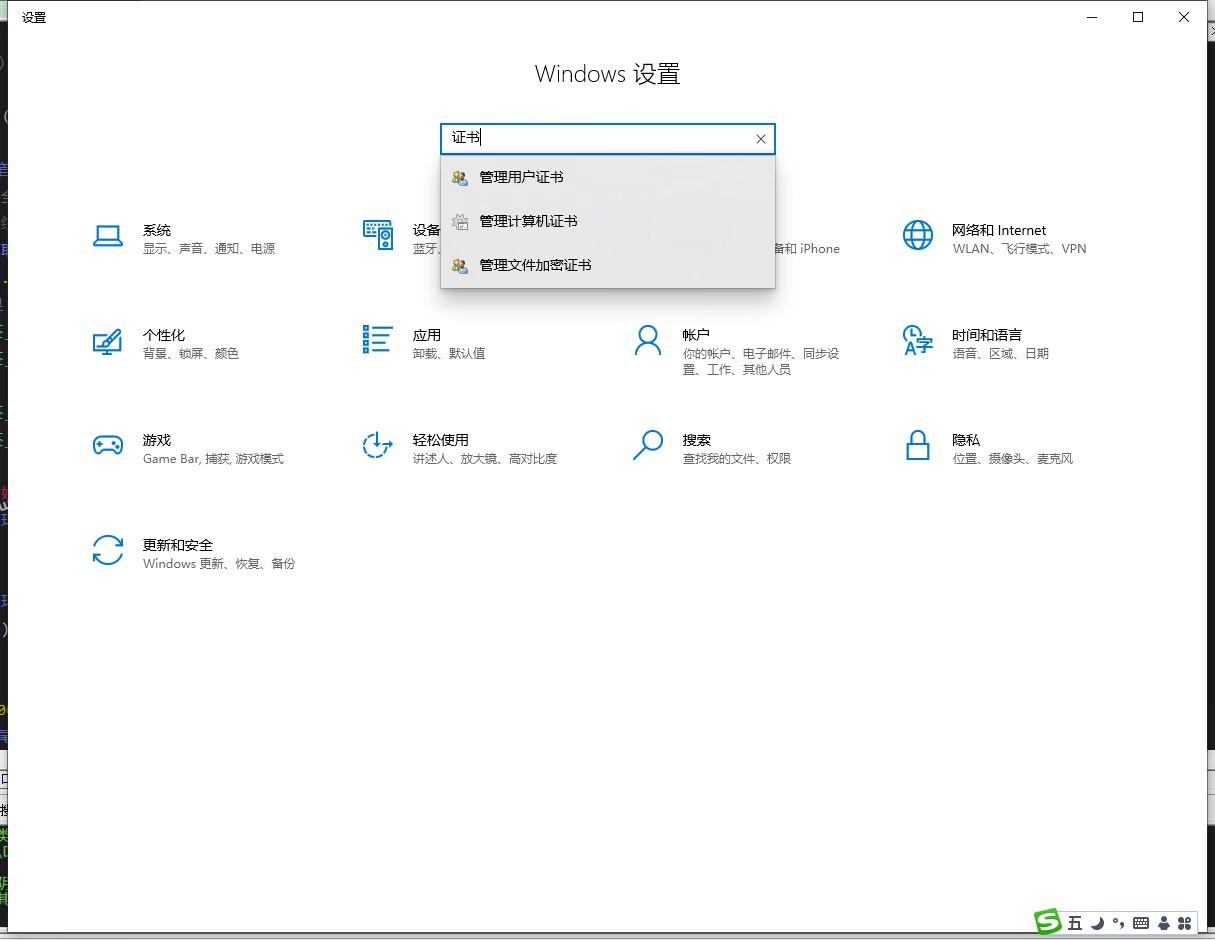Open the 游戏 controller icon

pos(108,446)
